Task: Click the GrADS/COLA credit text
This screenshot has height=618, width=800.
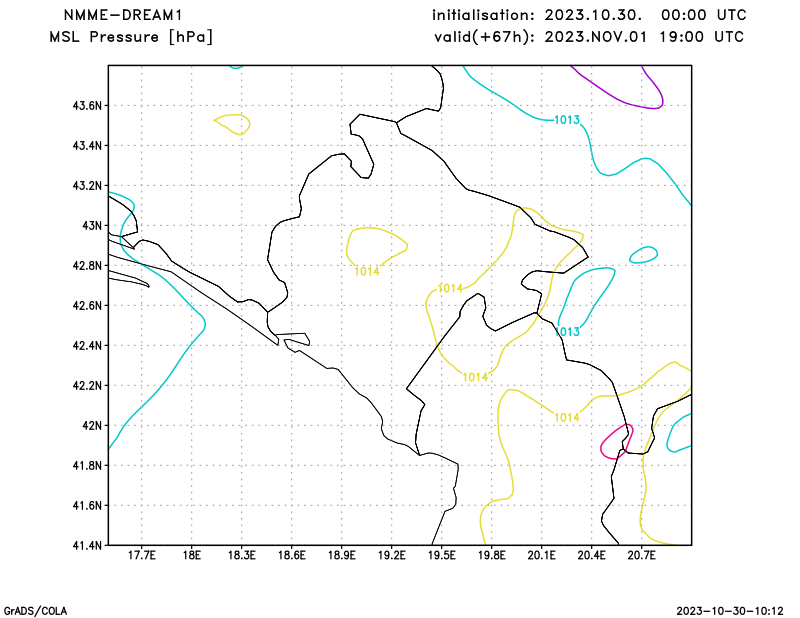Action: [x=35, y=611]
